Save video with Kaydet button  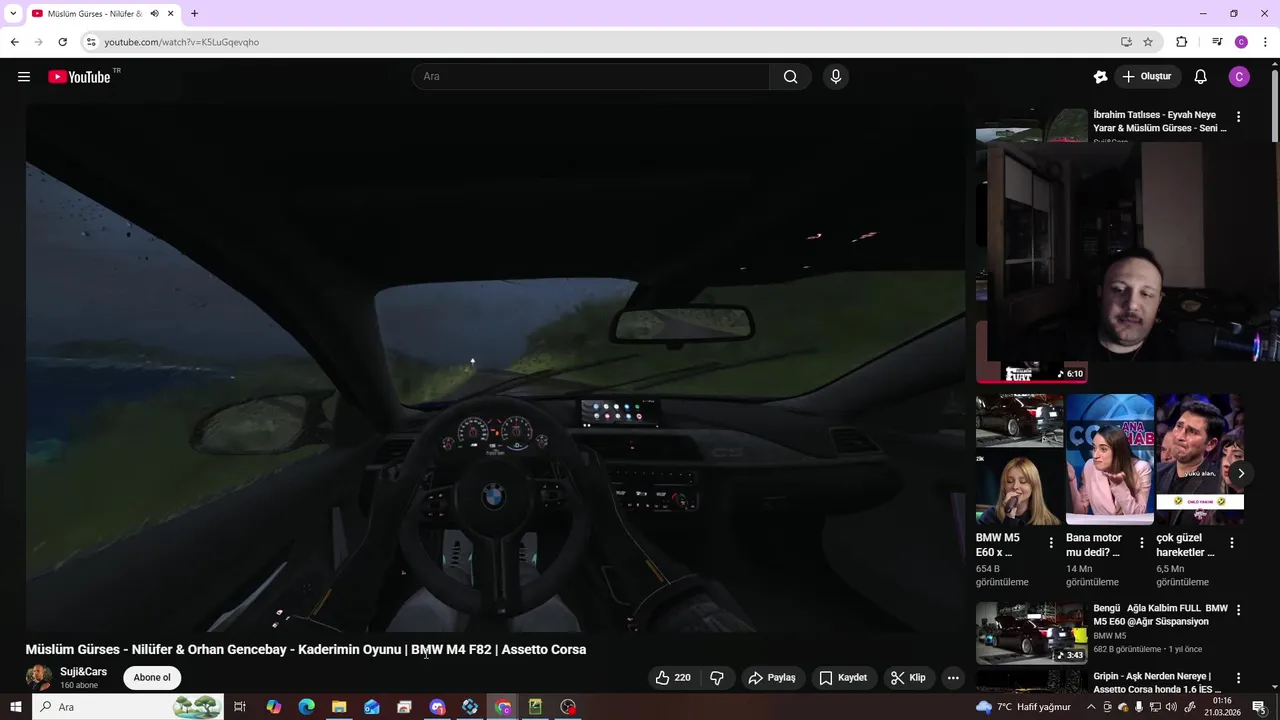(x=843, y=678)
